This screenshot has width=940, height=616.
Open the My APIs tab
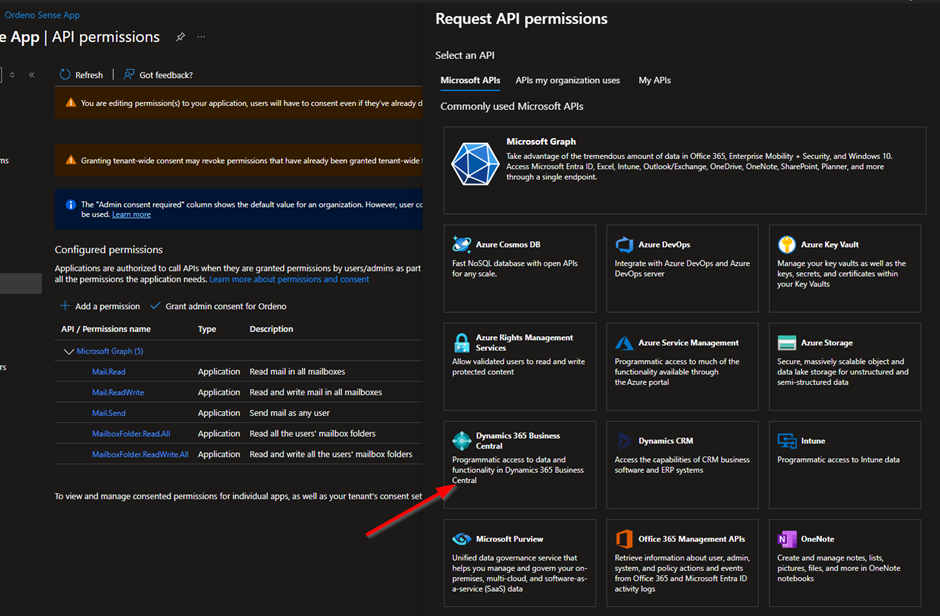coord(655,80)
